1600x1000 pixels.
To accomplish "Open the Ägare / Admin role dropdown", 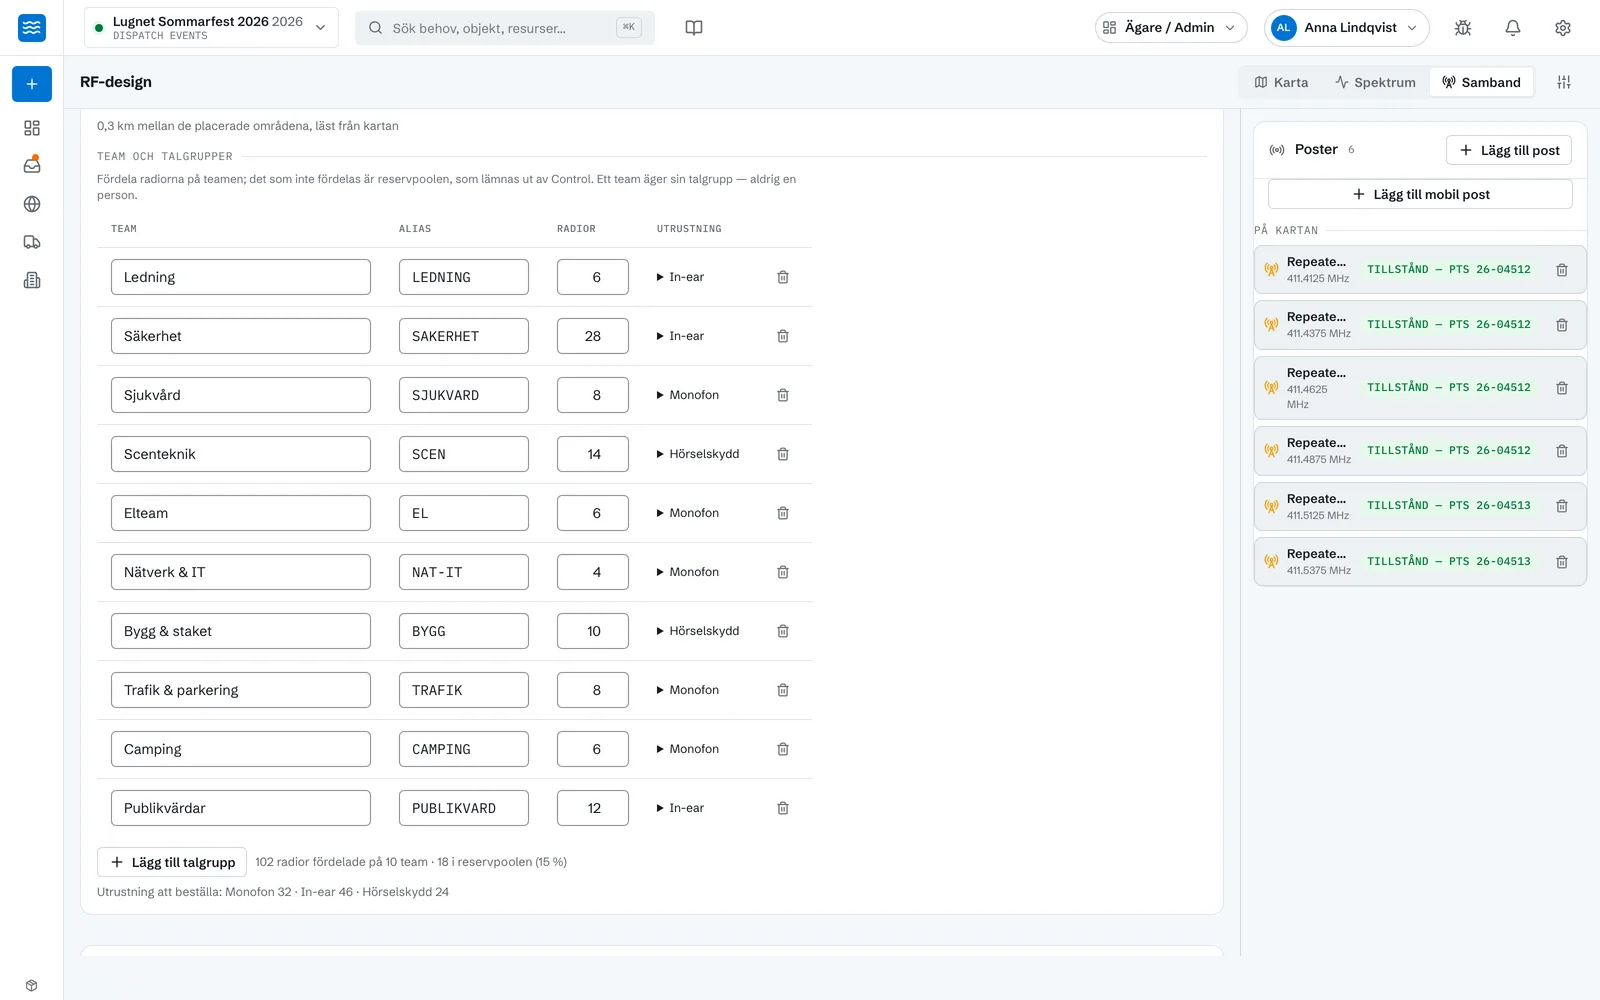I will (x=1171, y=28).
